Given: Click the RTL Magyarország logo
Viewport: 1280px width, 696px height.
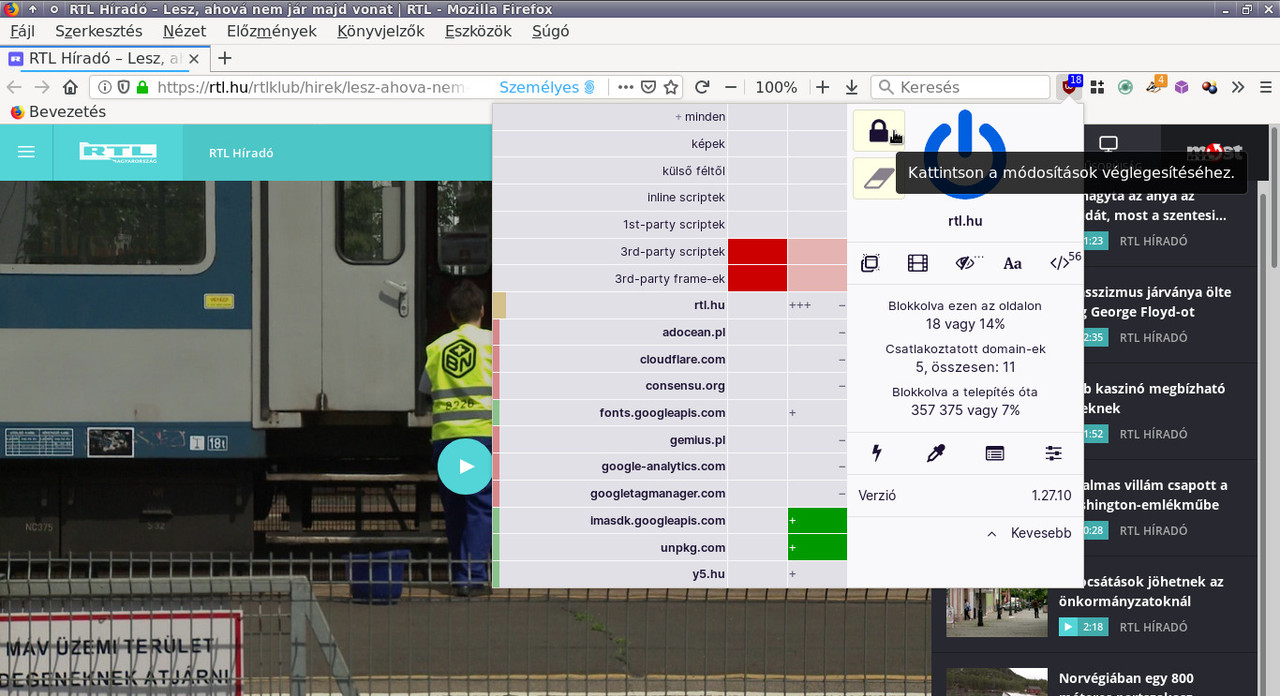Looking at the screenshot, I should tap(118, 152).
